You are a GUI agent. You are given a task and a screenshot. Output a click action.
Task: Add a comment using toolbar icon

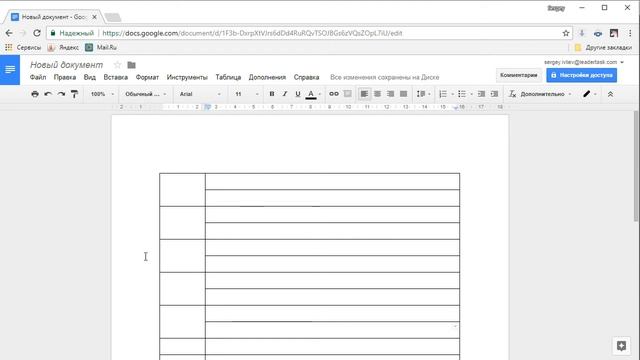point(347,94)
